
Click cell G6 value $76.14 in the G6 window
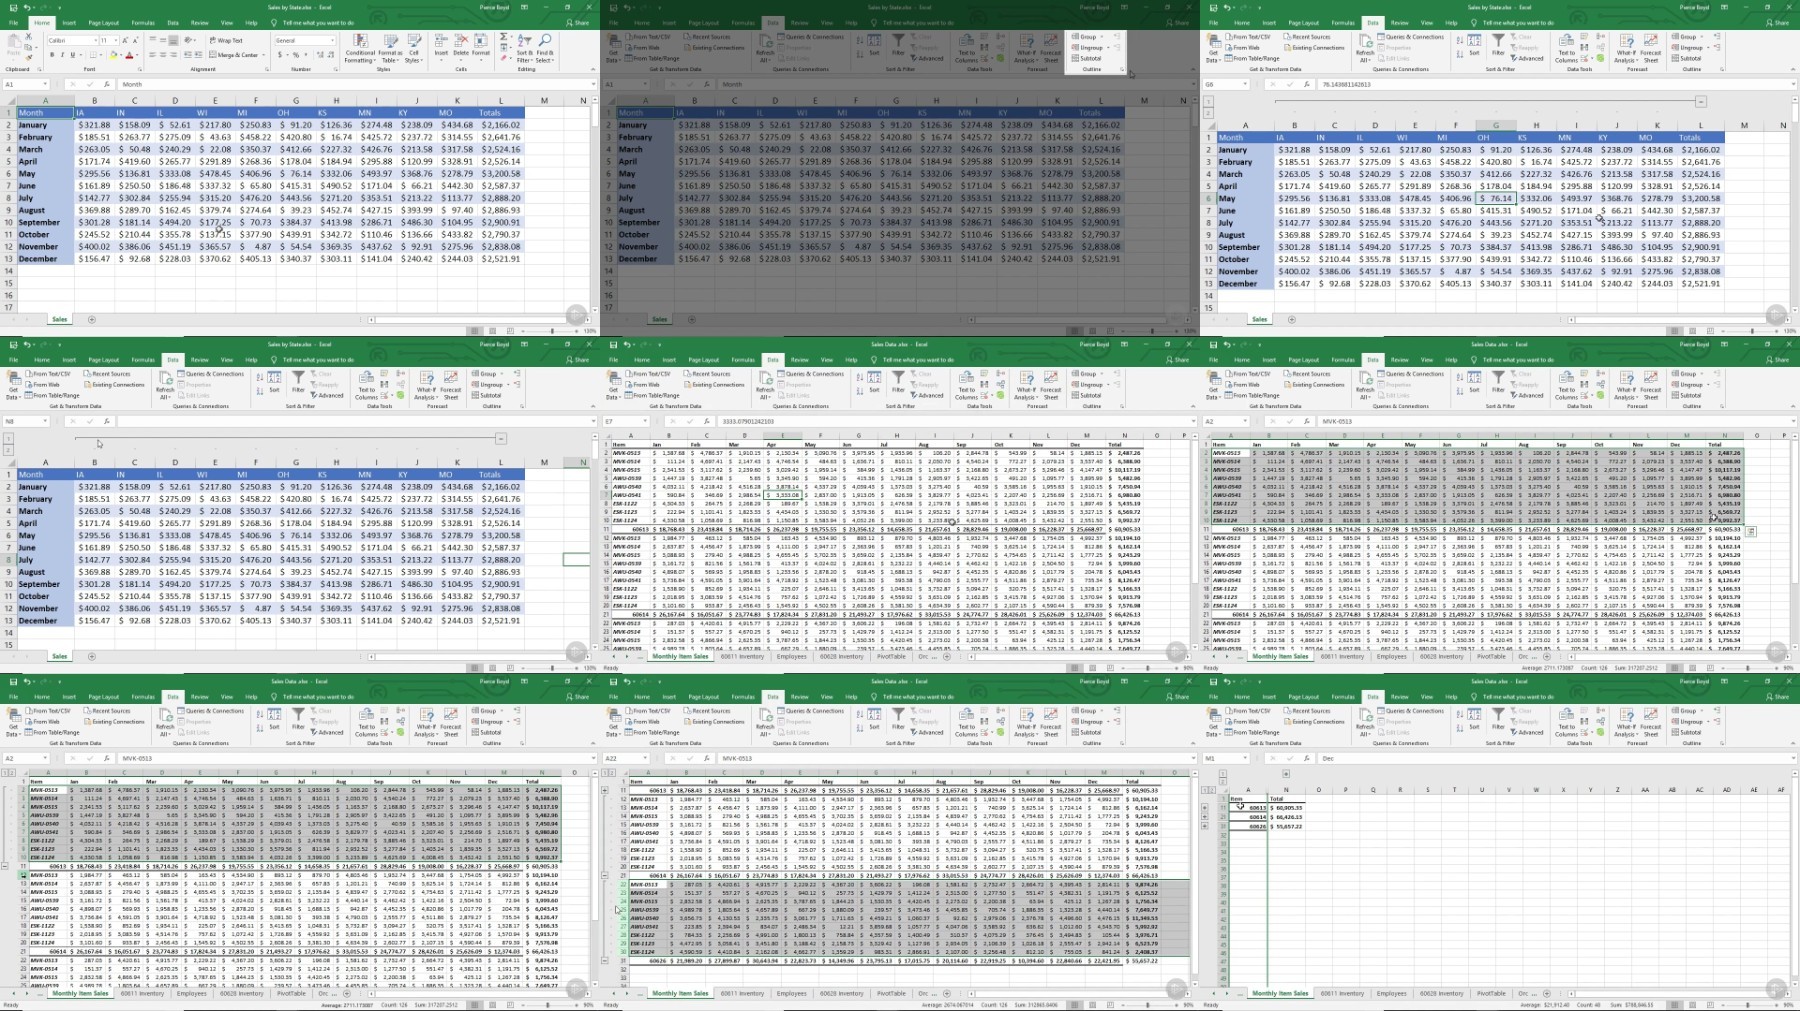click(1496, 198)
